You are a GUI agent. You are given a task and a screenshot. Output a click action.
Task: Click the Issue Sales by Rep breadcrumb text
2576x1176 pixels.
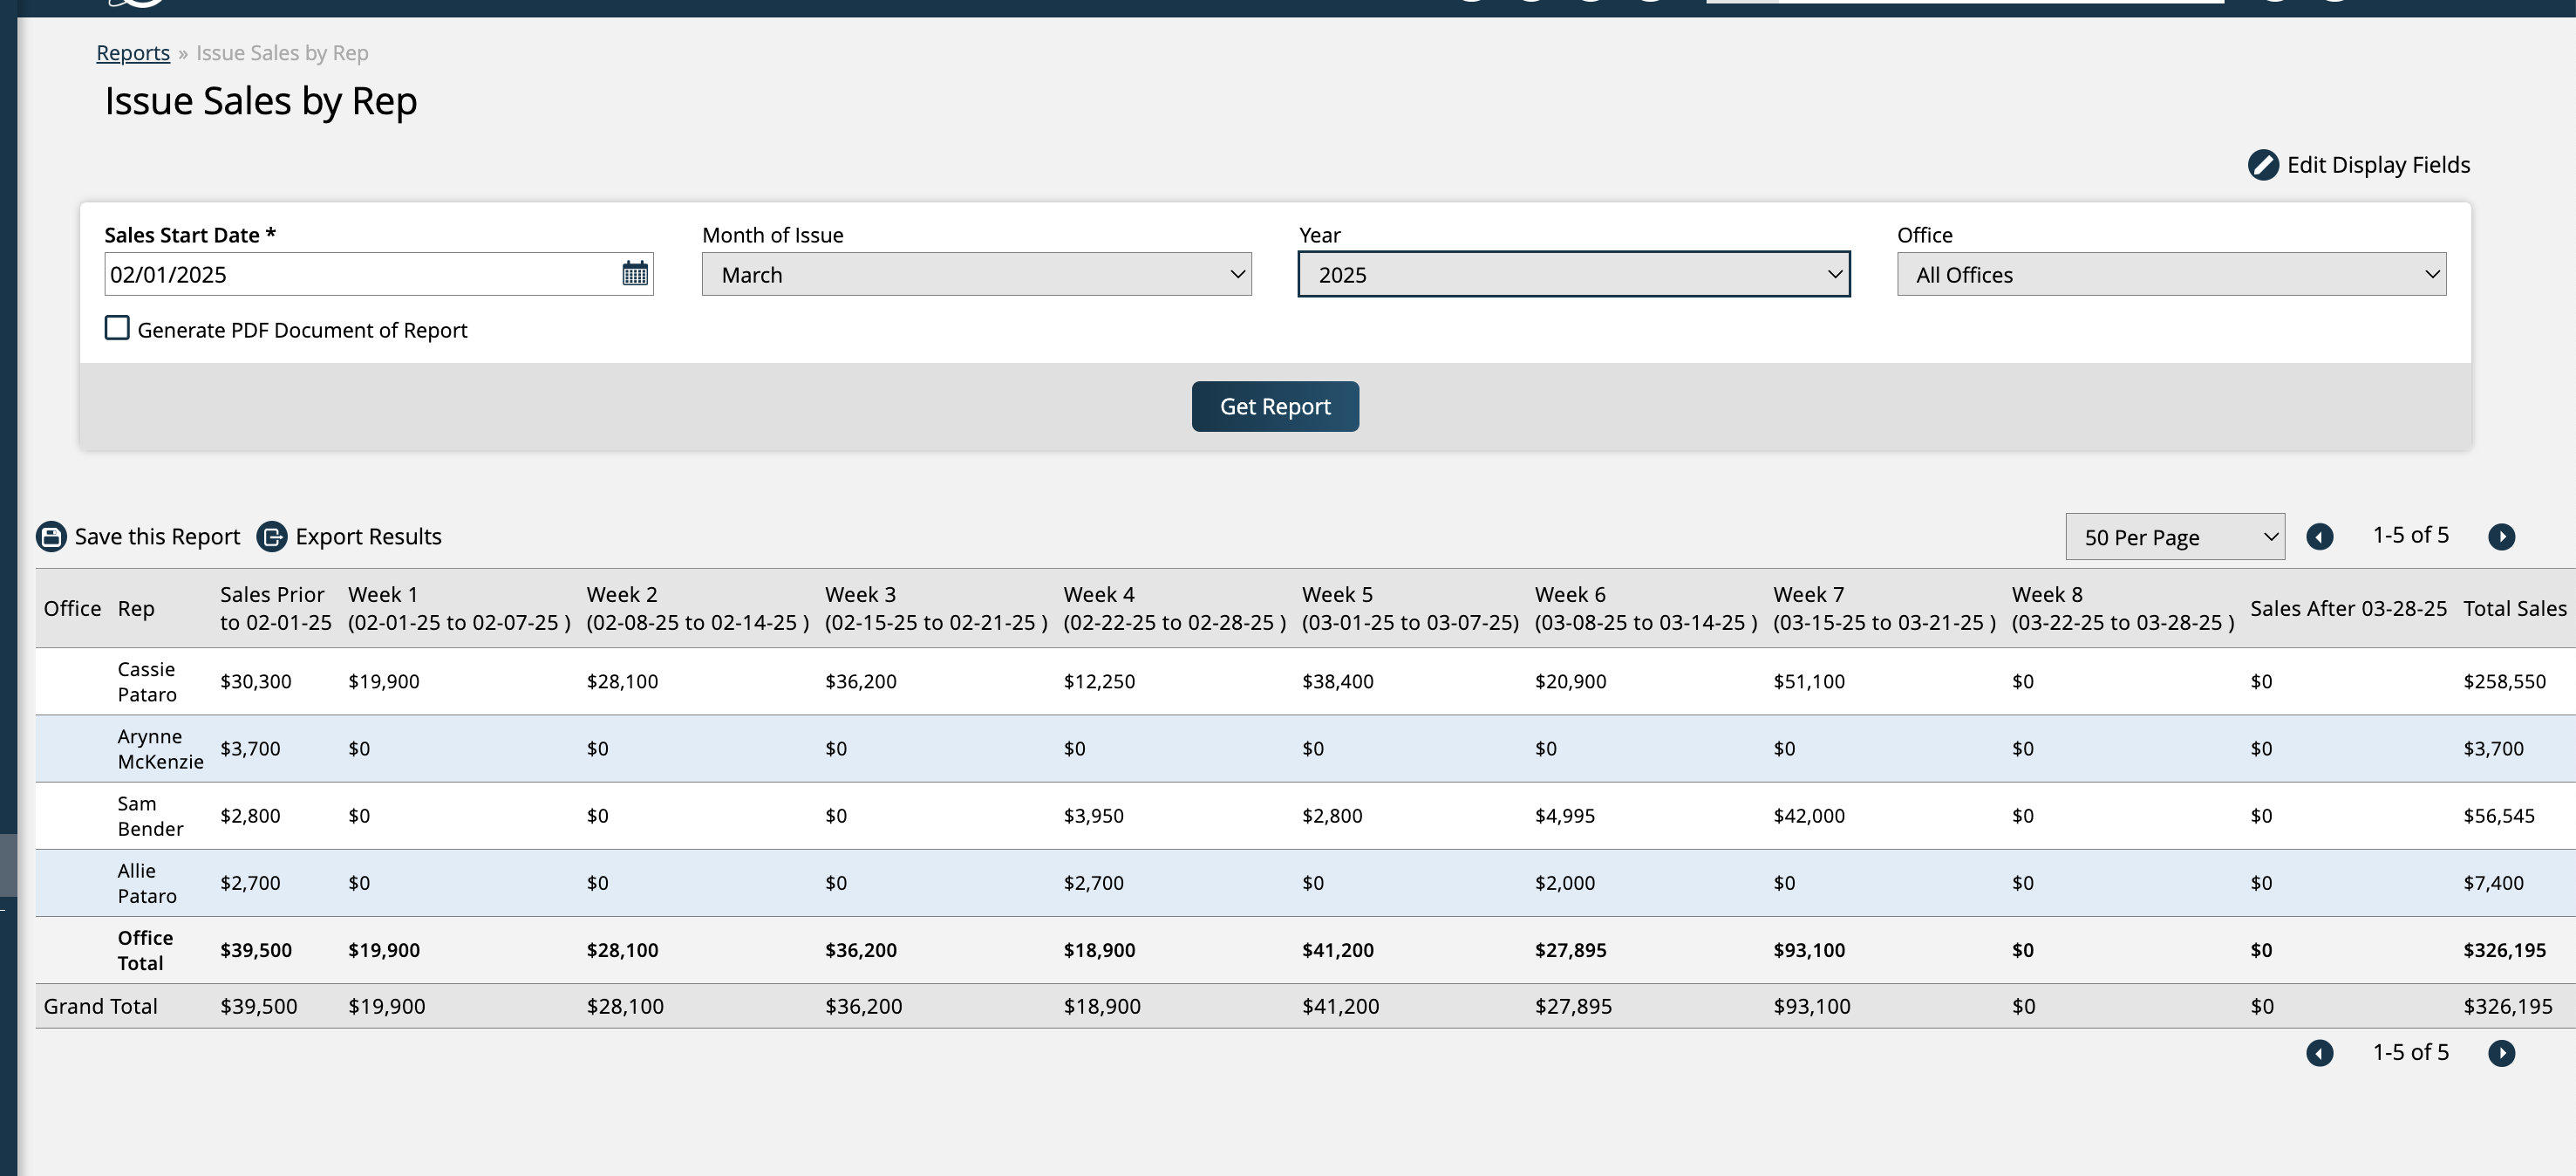pyautogui.click(x=282, y=53)
